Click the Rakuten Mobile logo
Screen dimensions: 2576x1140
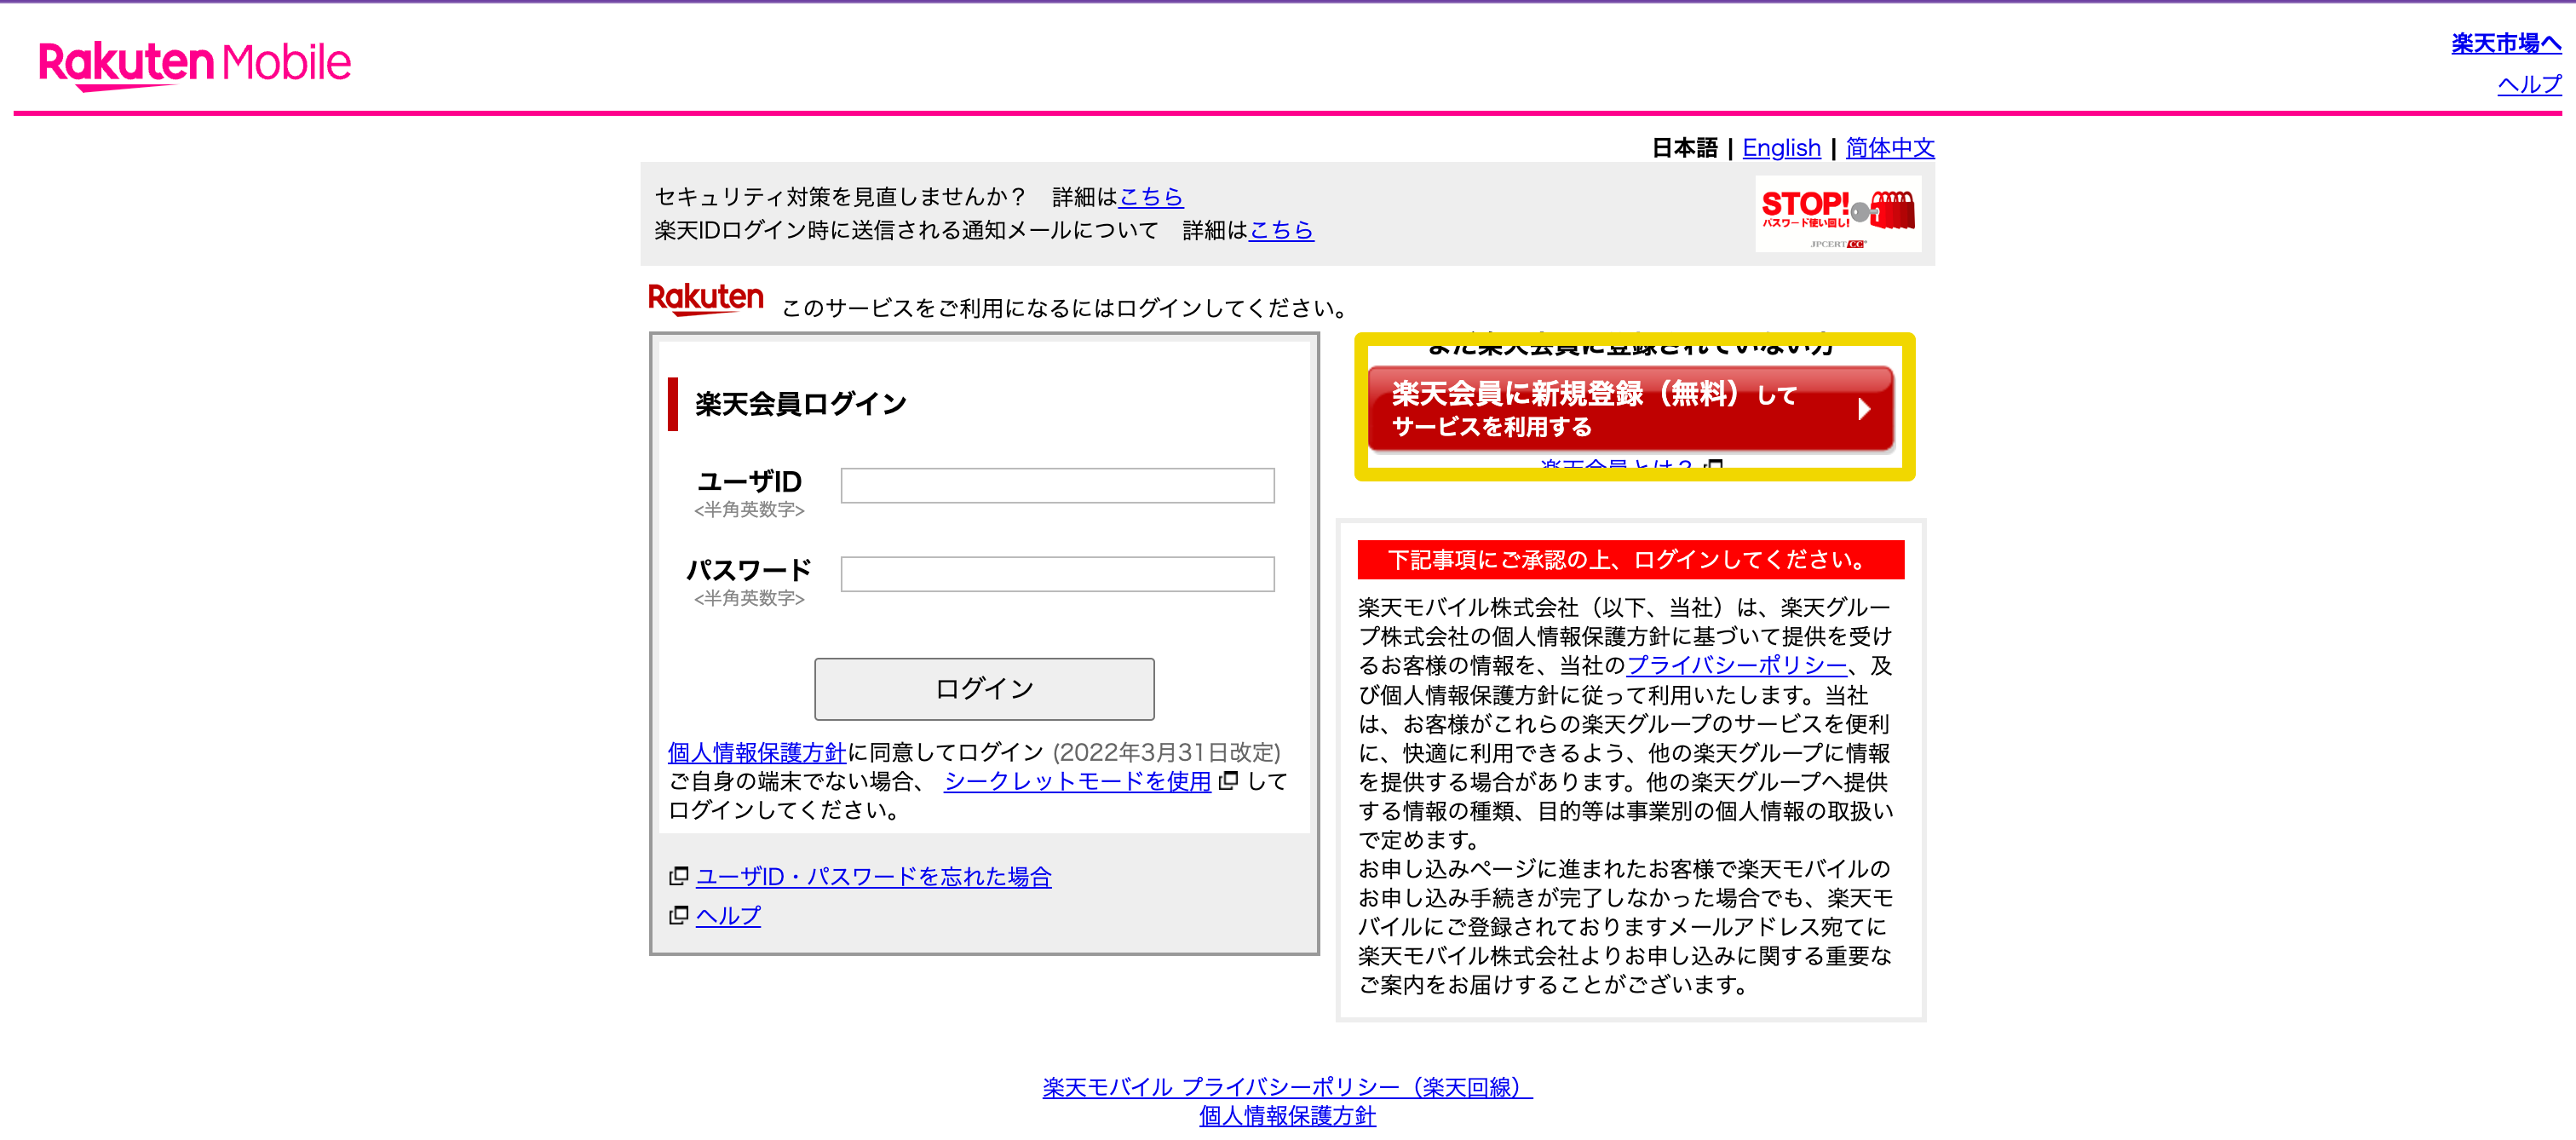[x=195, y=64]
